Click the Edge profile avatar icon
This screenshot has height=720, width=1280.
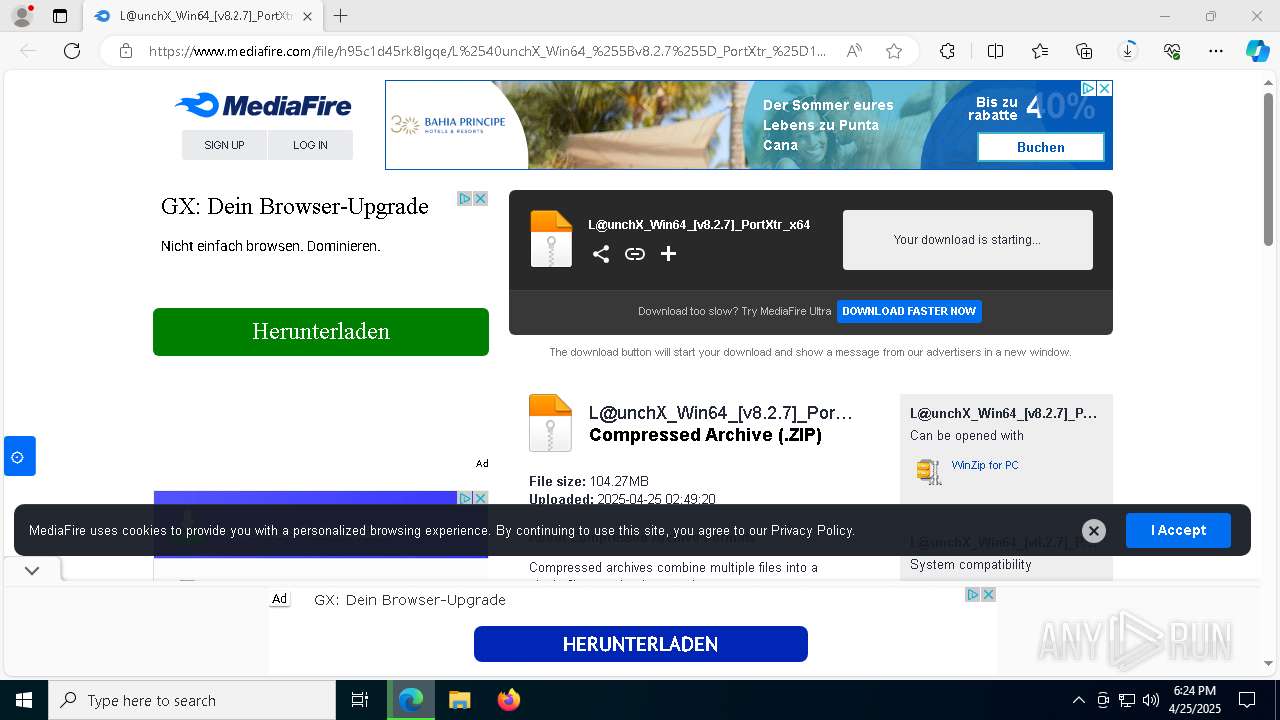(x=21, y=16)
